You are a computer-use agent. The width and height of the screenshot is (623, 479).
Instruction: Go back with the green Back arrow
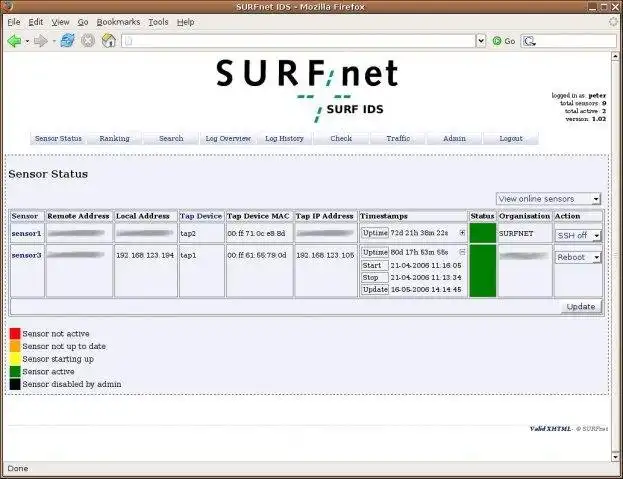pos(14,41)
